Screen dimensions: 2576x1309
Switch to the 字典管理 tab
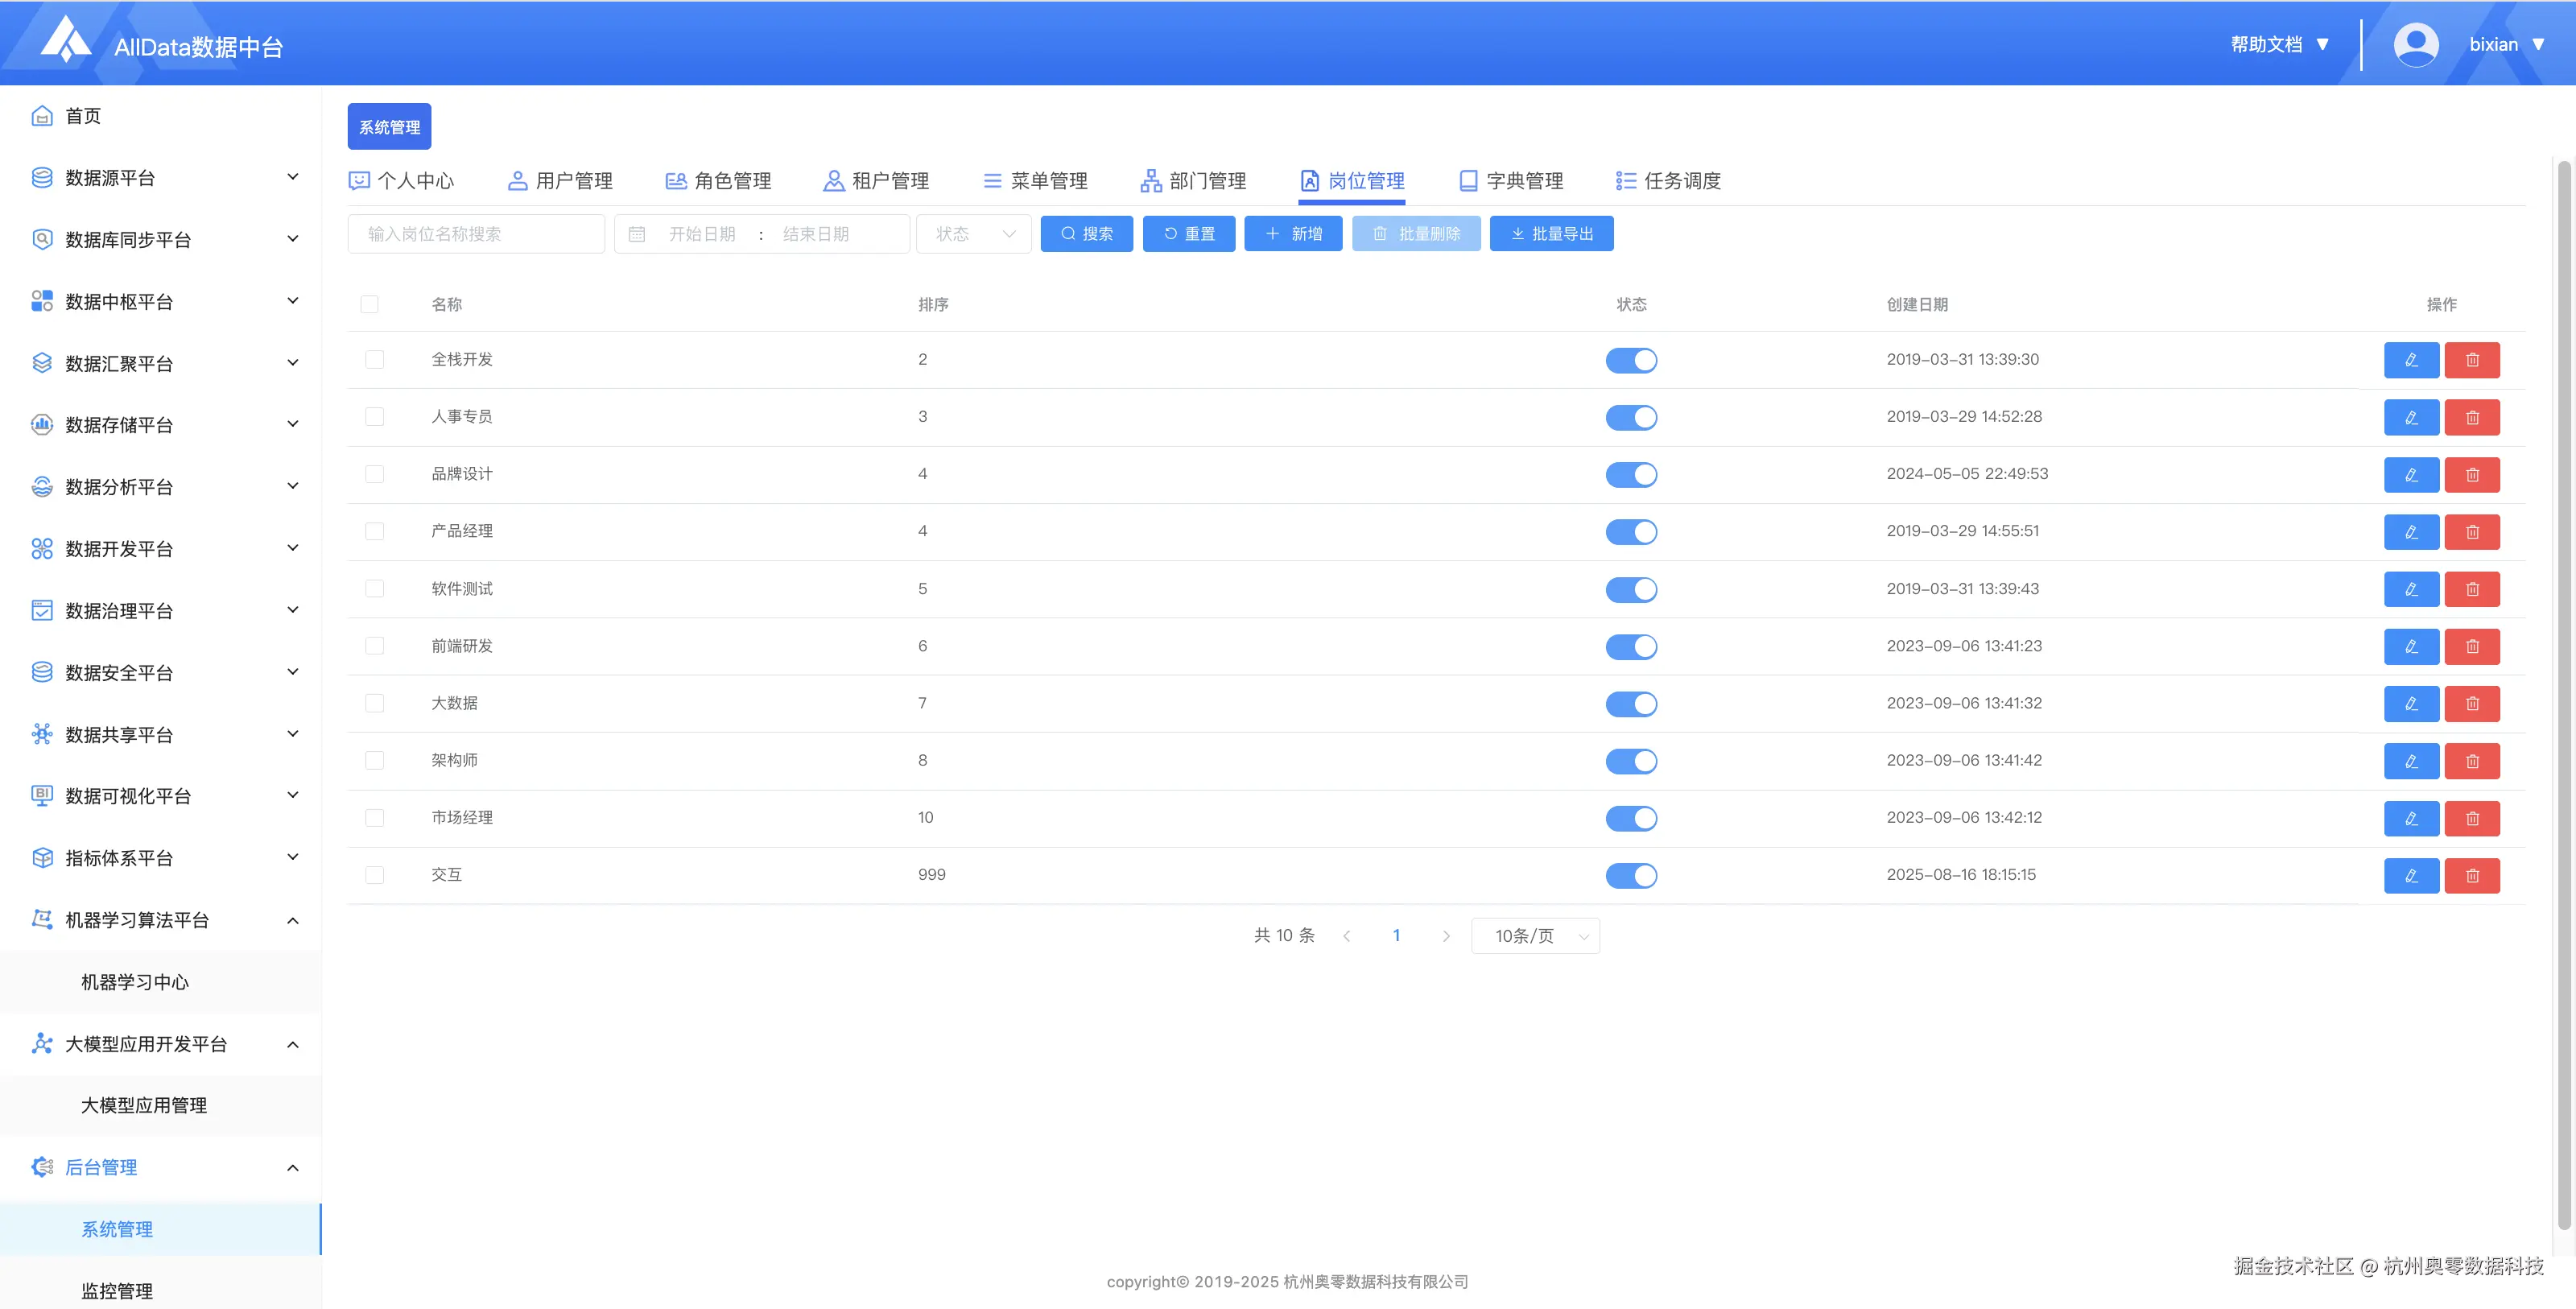1511,181
